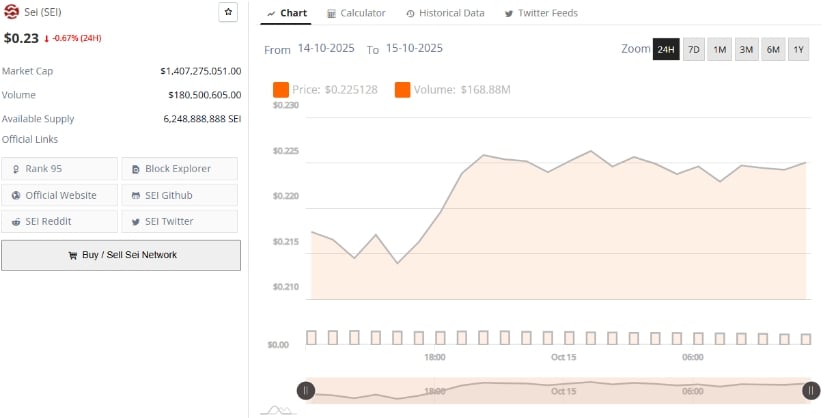
Task: Click the left range navigator handle
Action: click(x=306, y=391)
